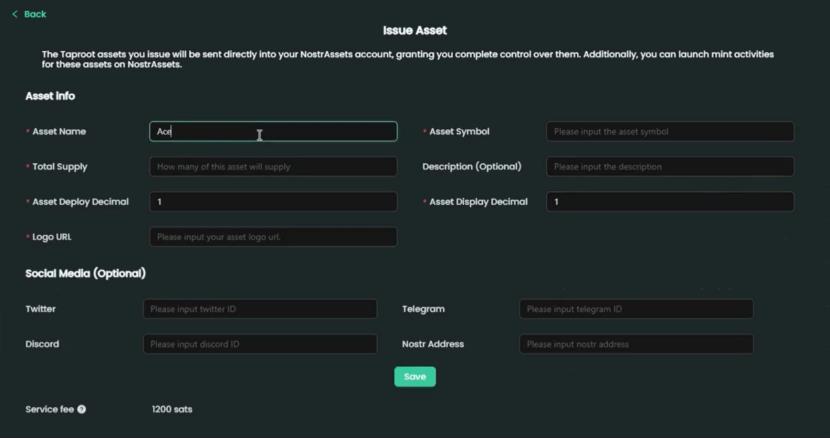
Task: Click the Back arrow link
Action: click(x=29, y=14)
